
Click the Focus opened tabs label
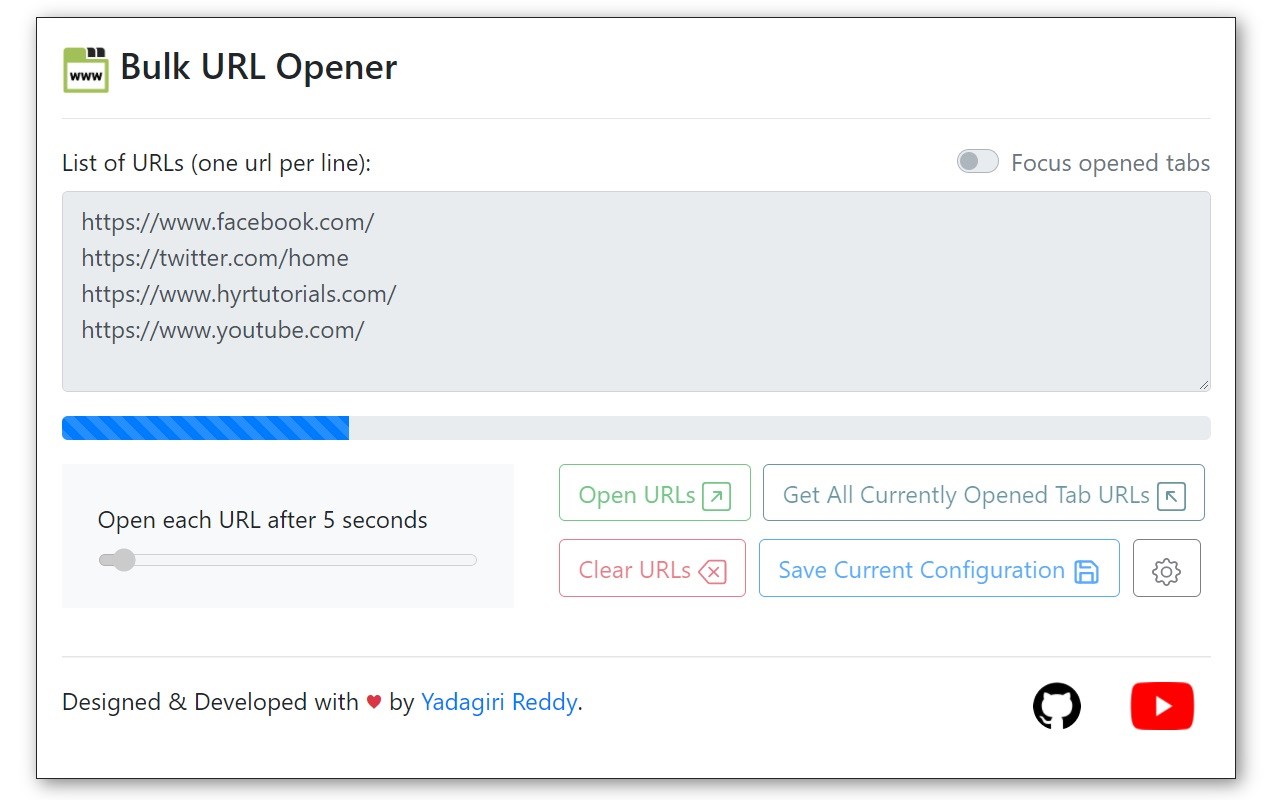[x=1110, y=163]
